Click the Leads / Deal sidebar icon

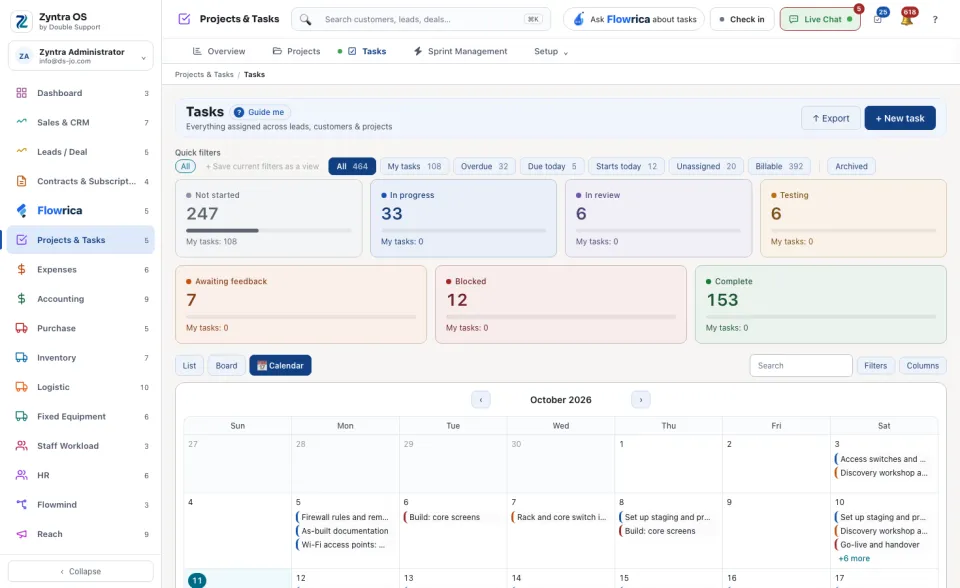[x=21, y=152]
